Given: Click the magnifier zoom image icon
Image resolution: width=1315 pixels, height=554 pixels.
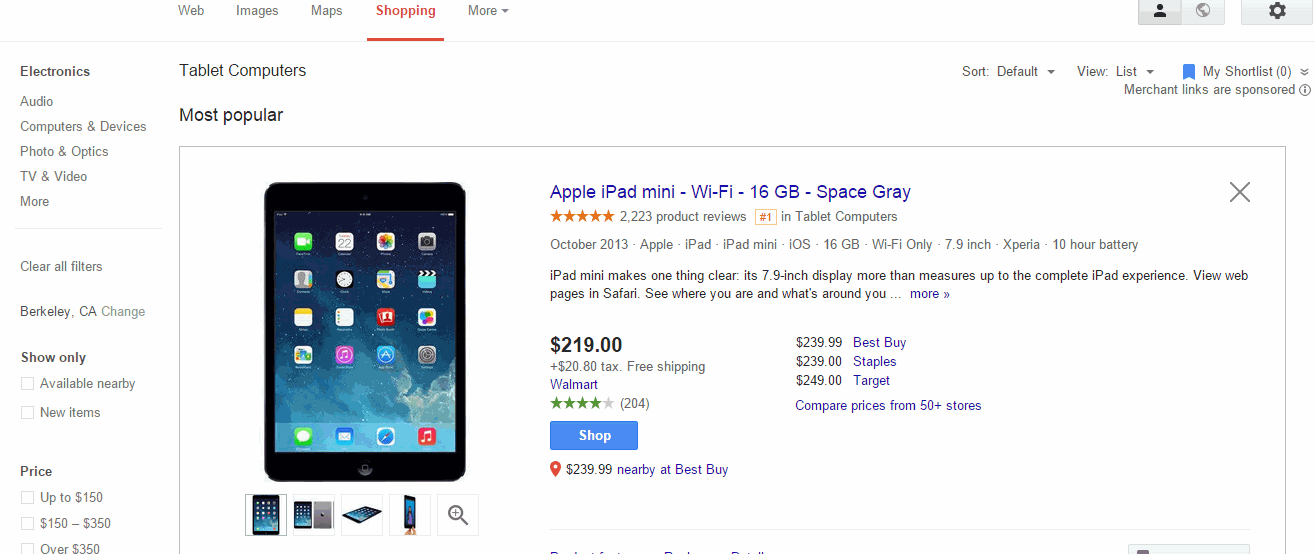Looking at the screenshot, I should coord(458,515).
